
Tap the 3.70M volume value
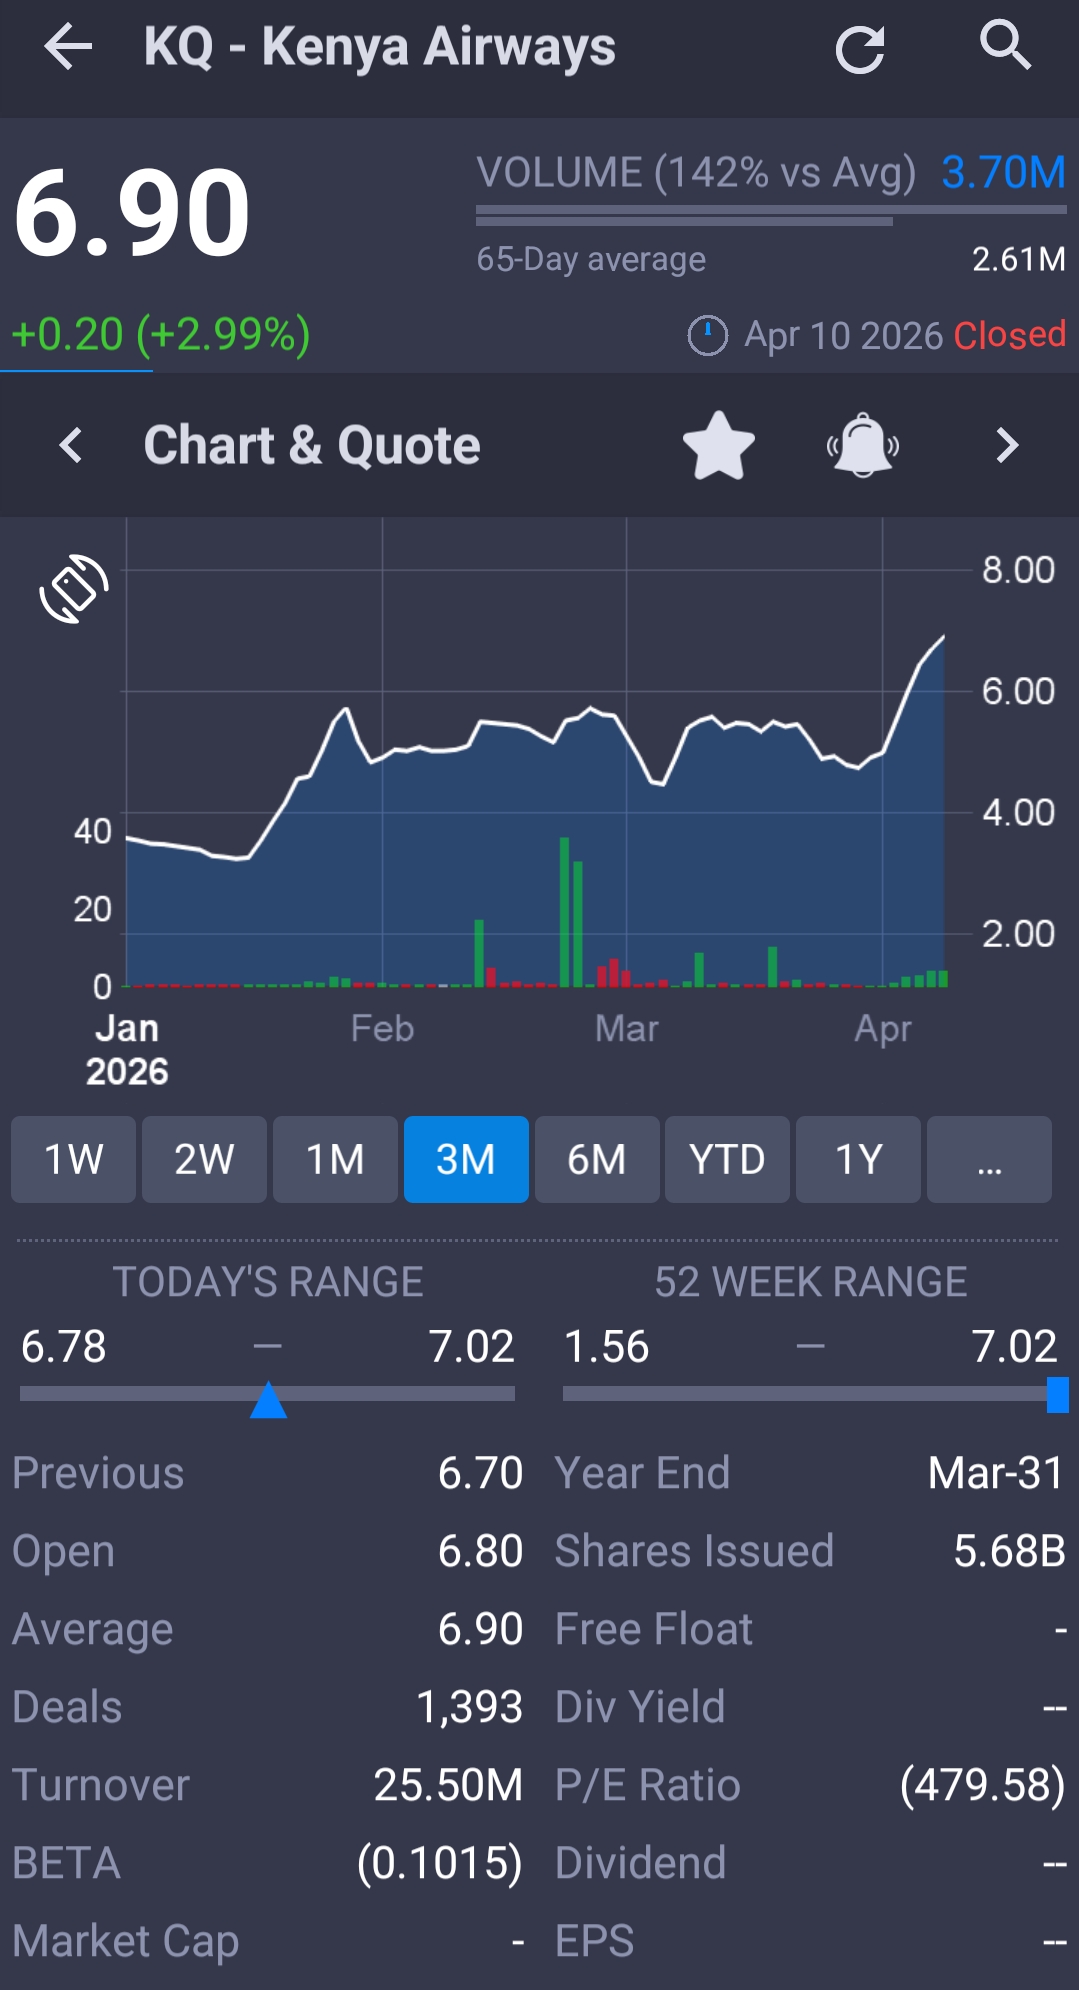[x=1003, y=172]
